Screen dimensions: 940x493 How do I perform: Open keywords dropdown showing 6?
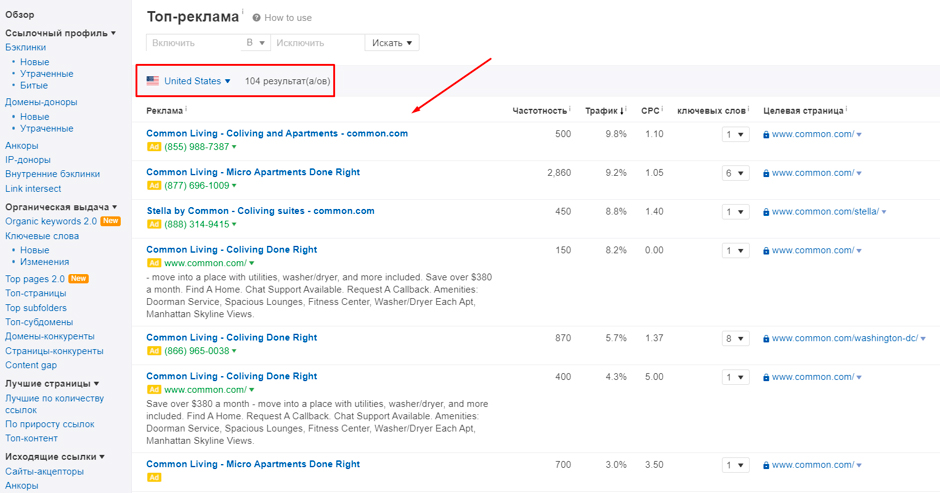pos(735,173)
